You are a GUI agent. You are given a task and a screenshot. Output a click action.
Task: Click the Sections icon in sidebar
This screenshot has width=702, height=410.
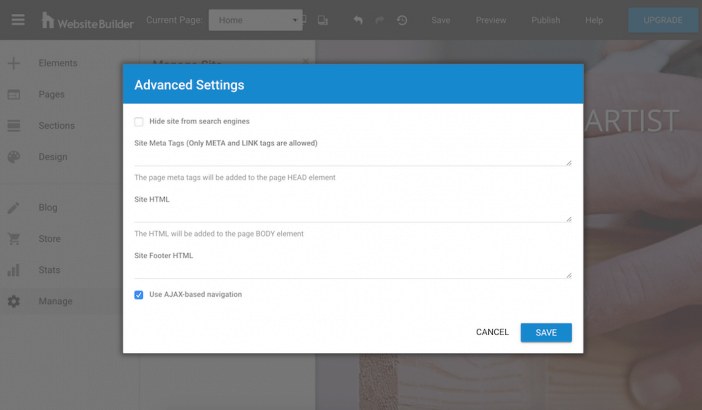click(14, 126)
